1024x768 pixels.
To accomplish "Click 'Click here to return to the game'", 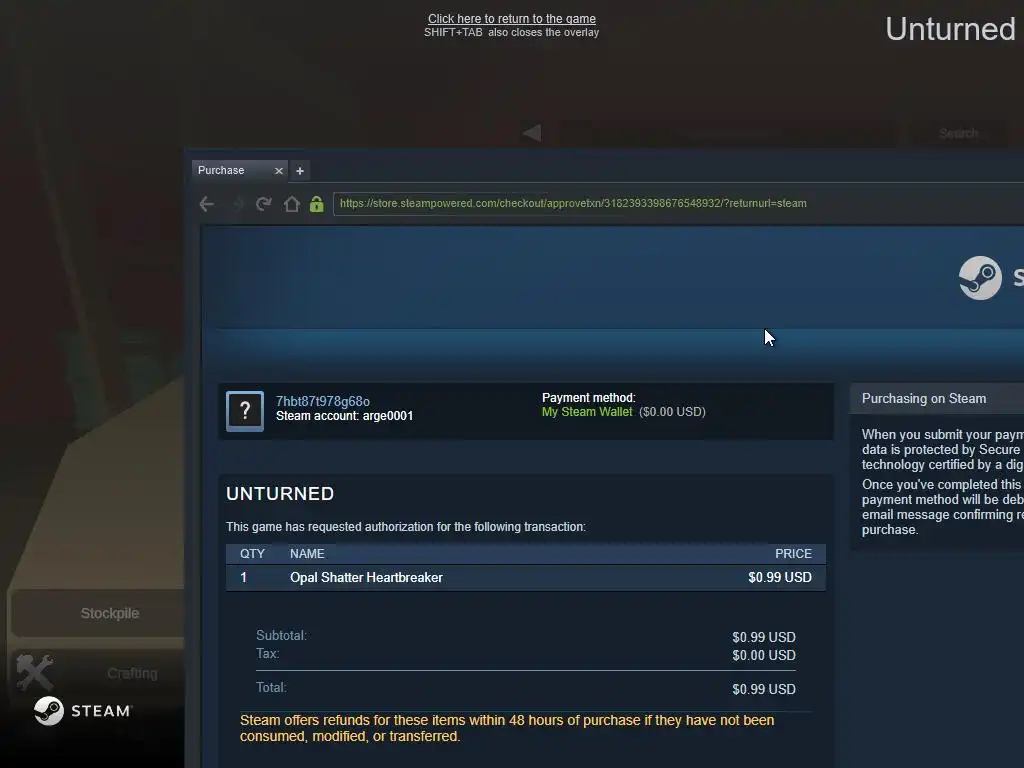I will [x=511, y=19].
